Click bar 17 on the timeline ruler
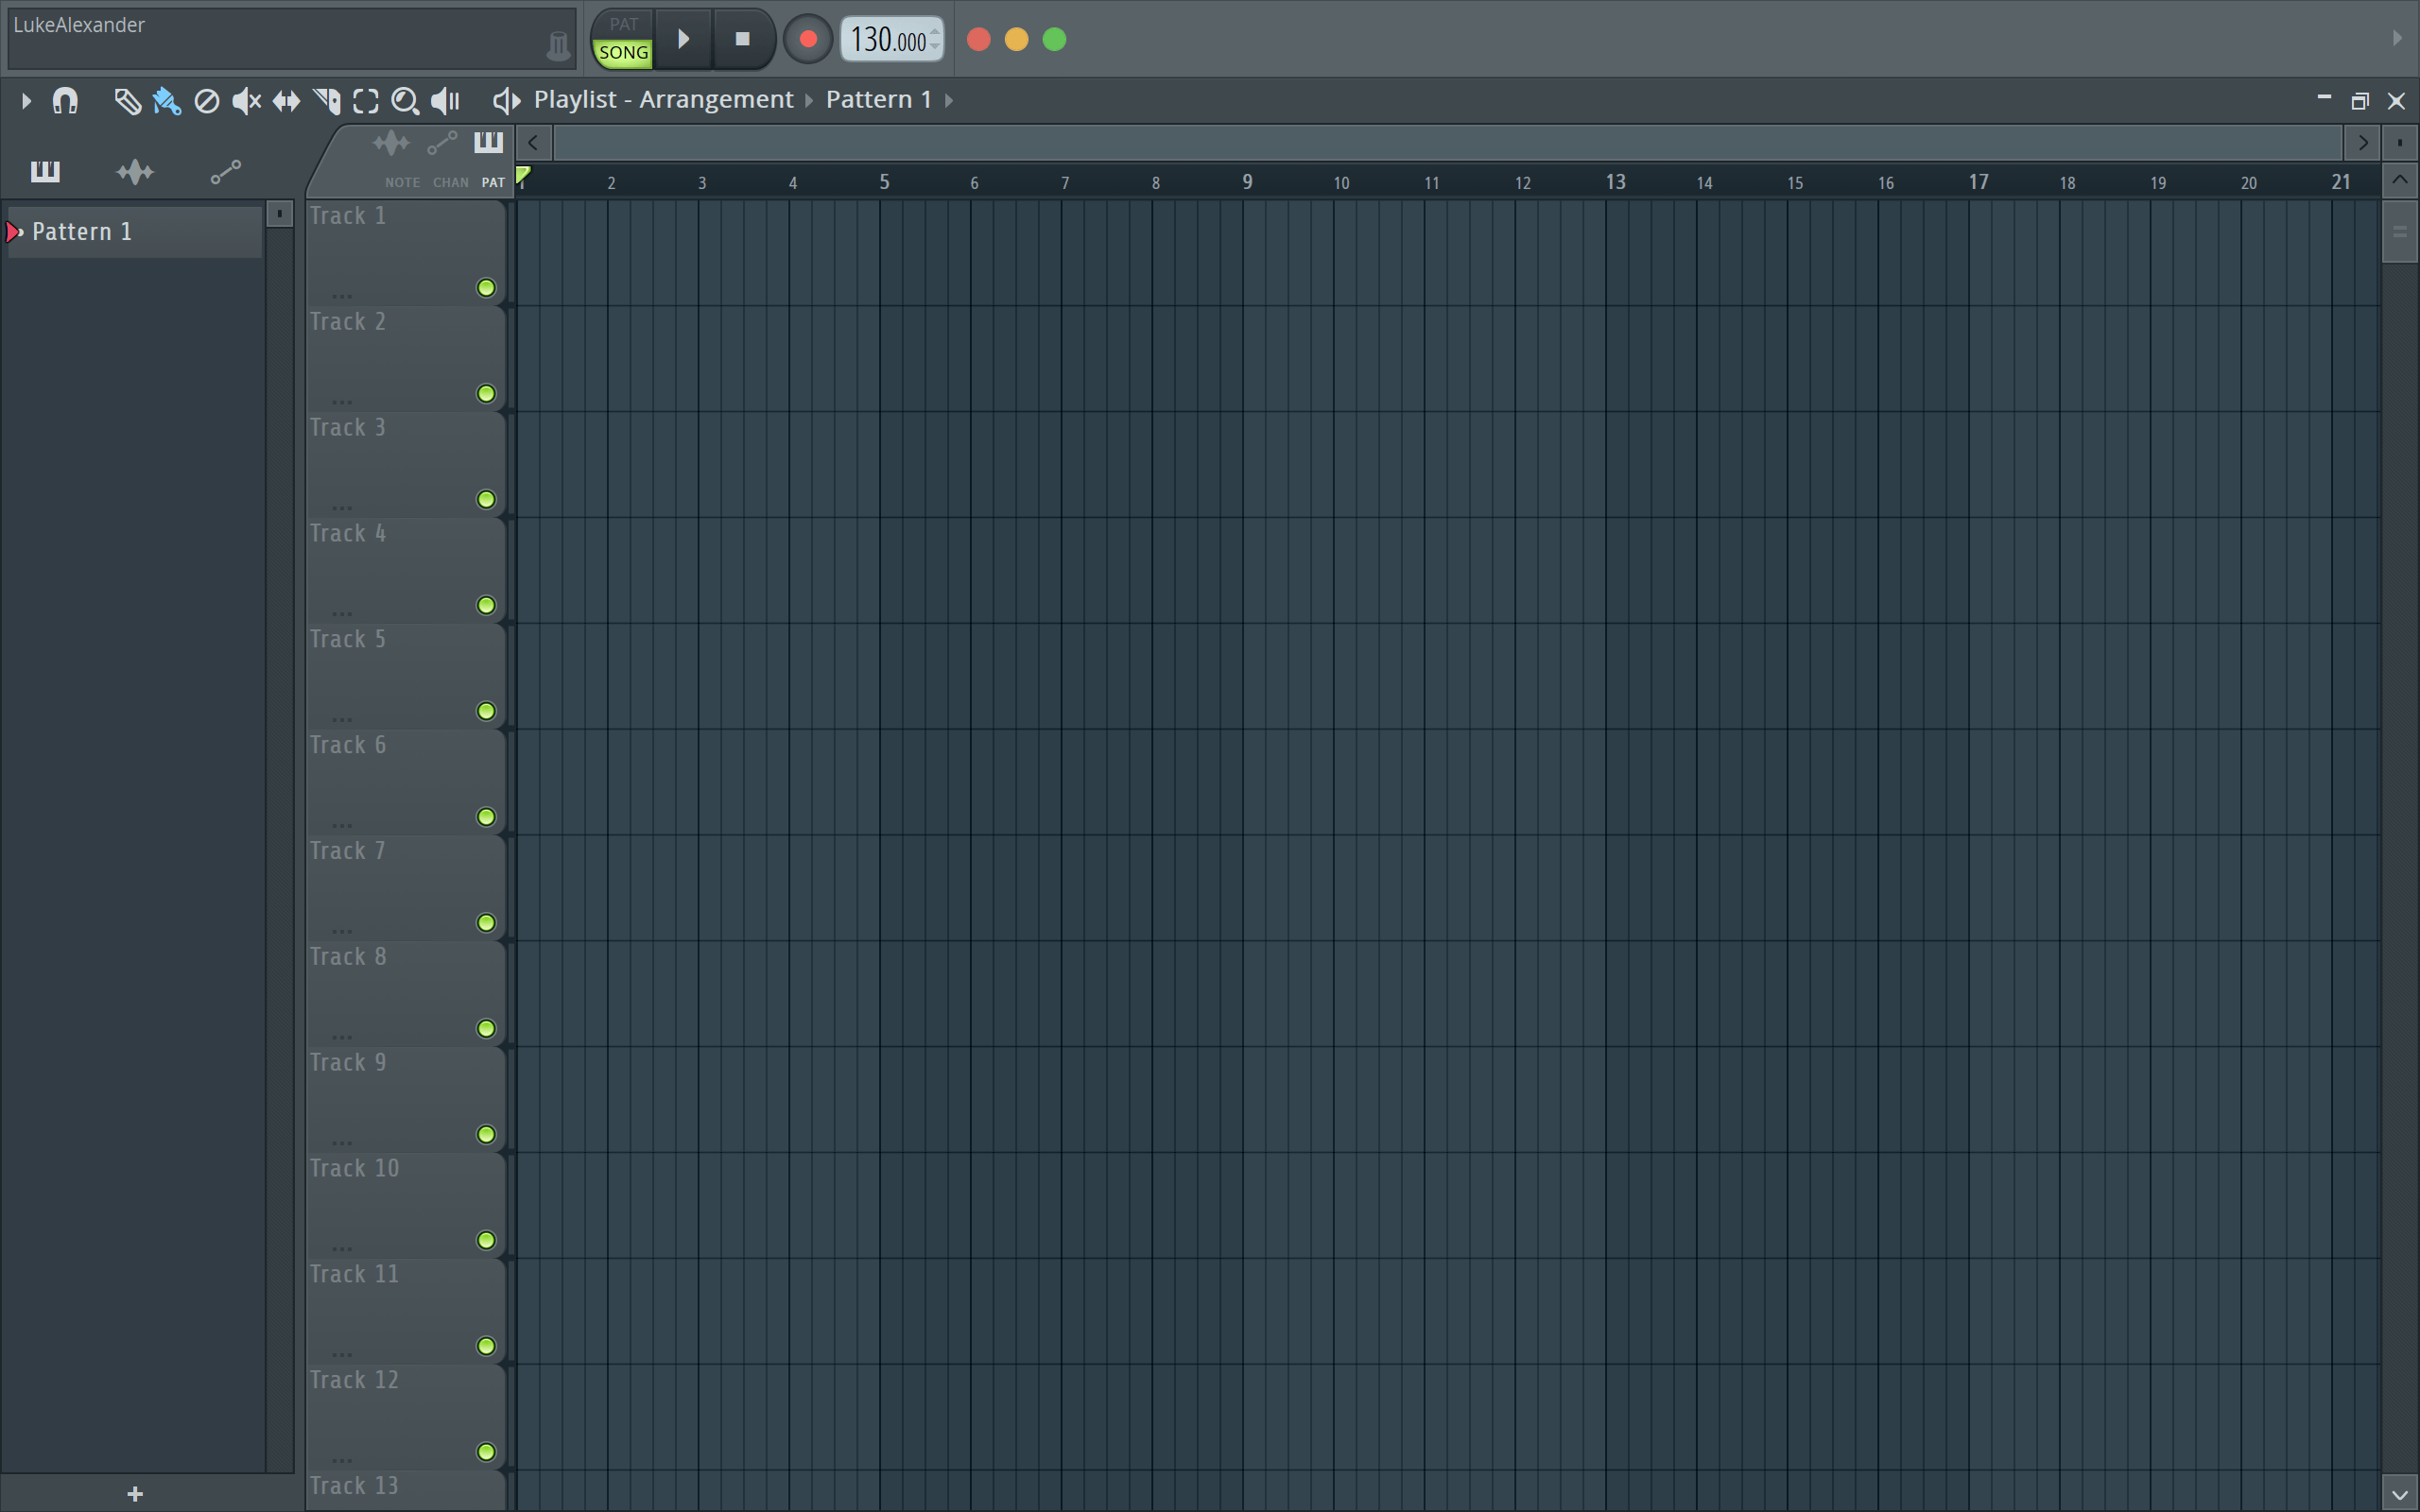2420x1512 pixels. click(x=1978, y=182)
